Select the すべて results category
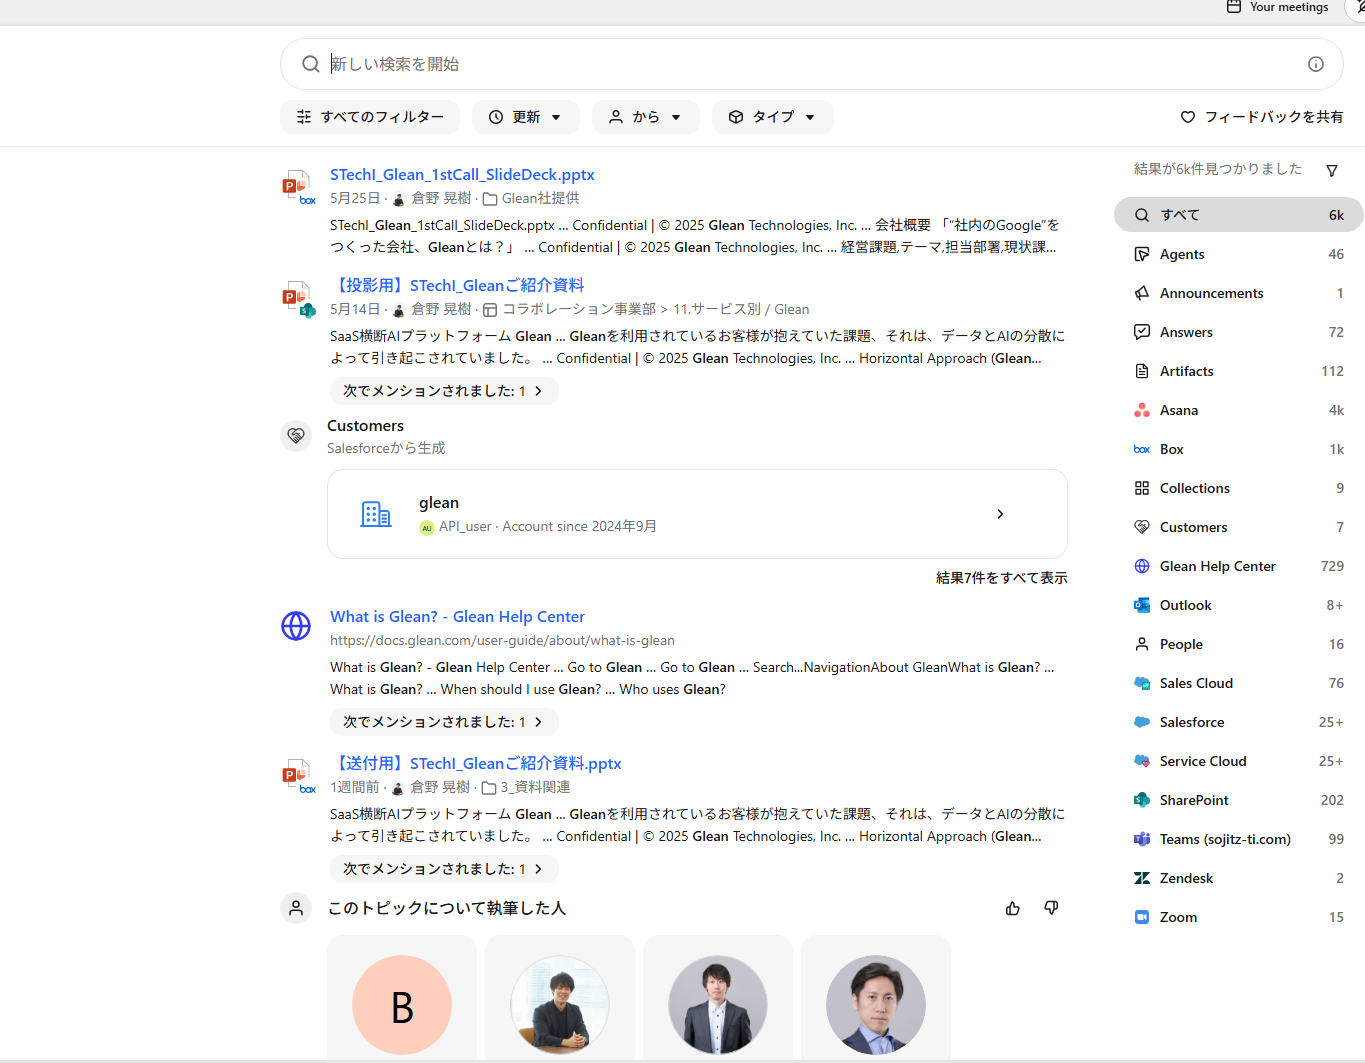This screenshot has width=1365, height=1063. click(1238, 215)
